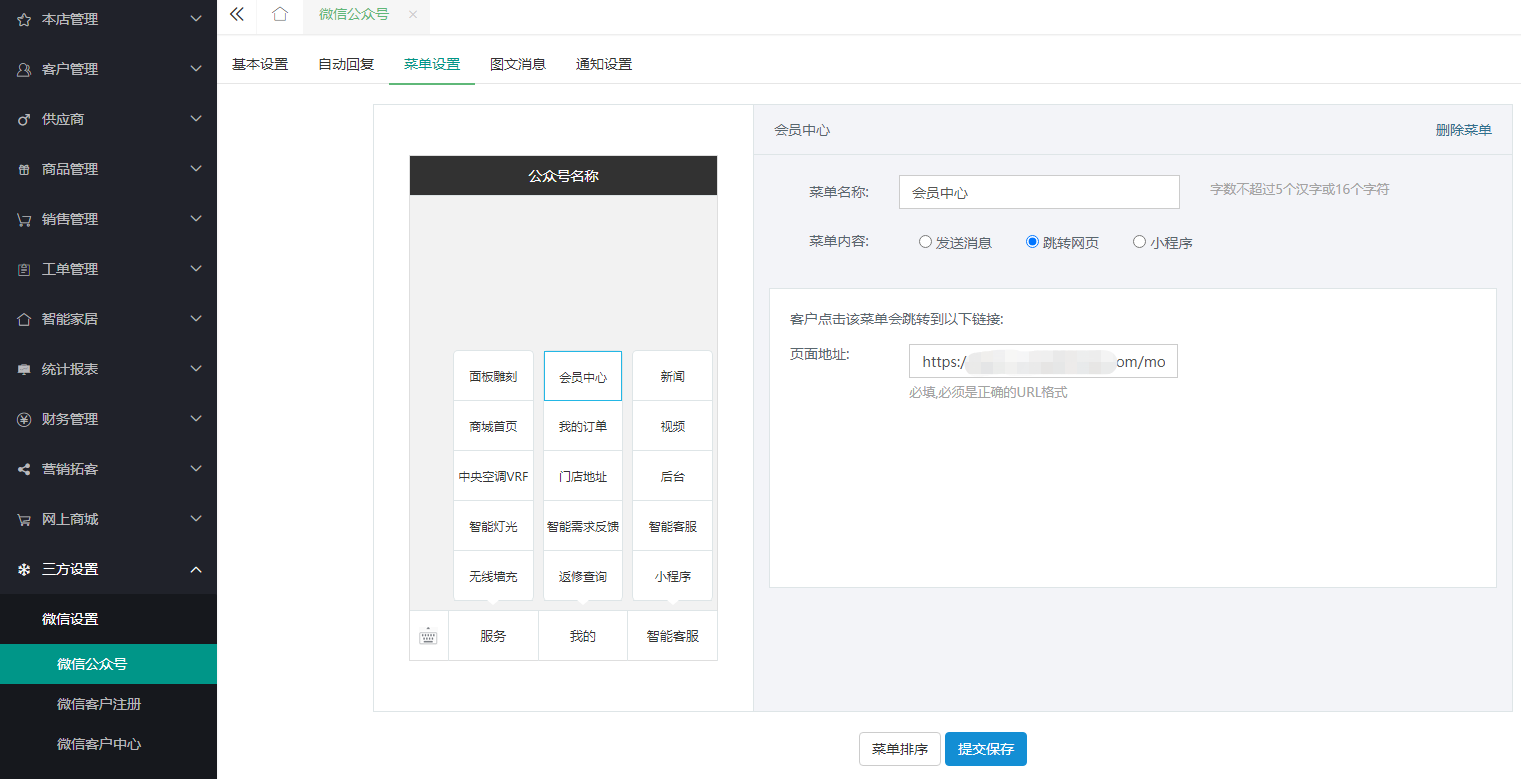Screen dimensions: 1521x779
Task: Open the 图文消息 tab
Action: click(x=518, y=64)
